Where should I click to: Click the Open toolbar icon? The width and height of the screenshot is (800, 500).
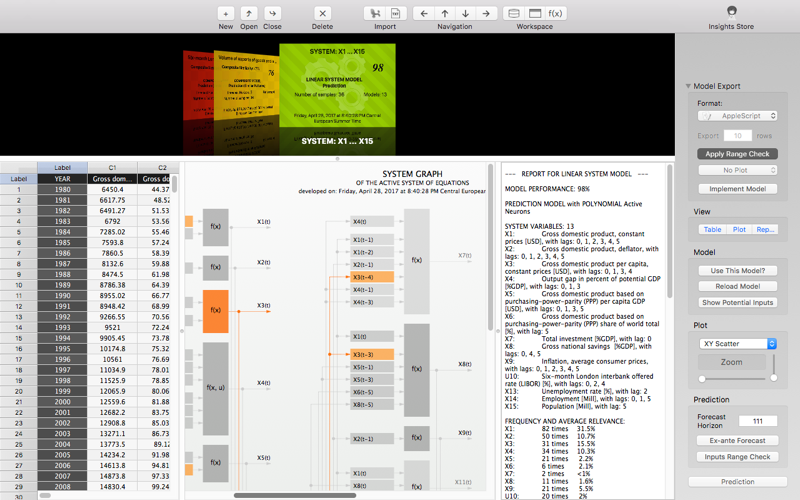[249, 14]
